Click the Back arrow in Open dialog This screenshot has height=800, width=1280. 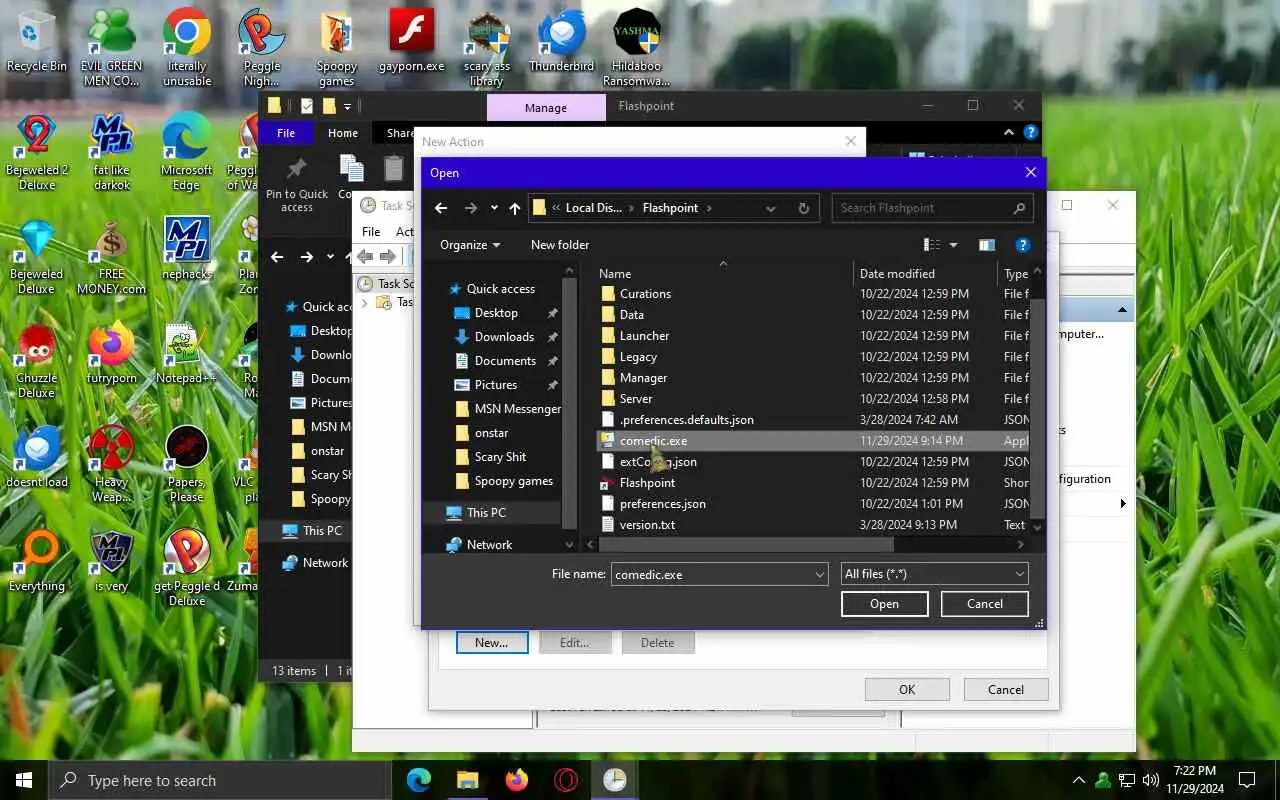441,208
